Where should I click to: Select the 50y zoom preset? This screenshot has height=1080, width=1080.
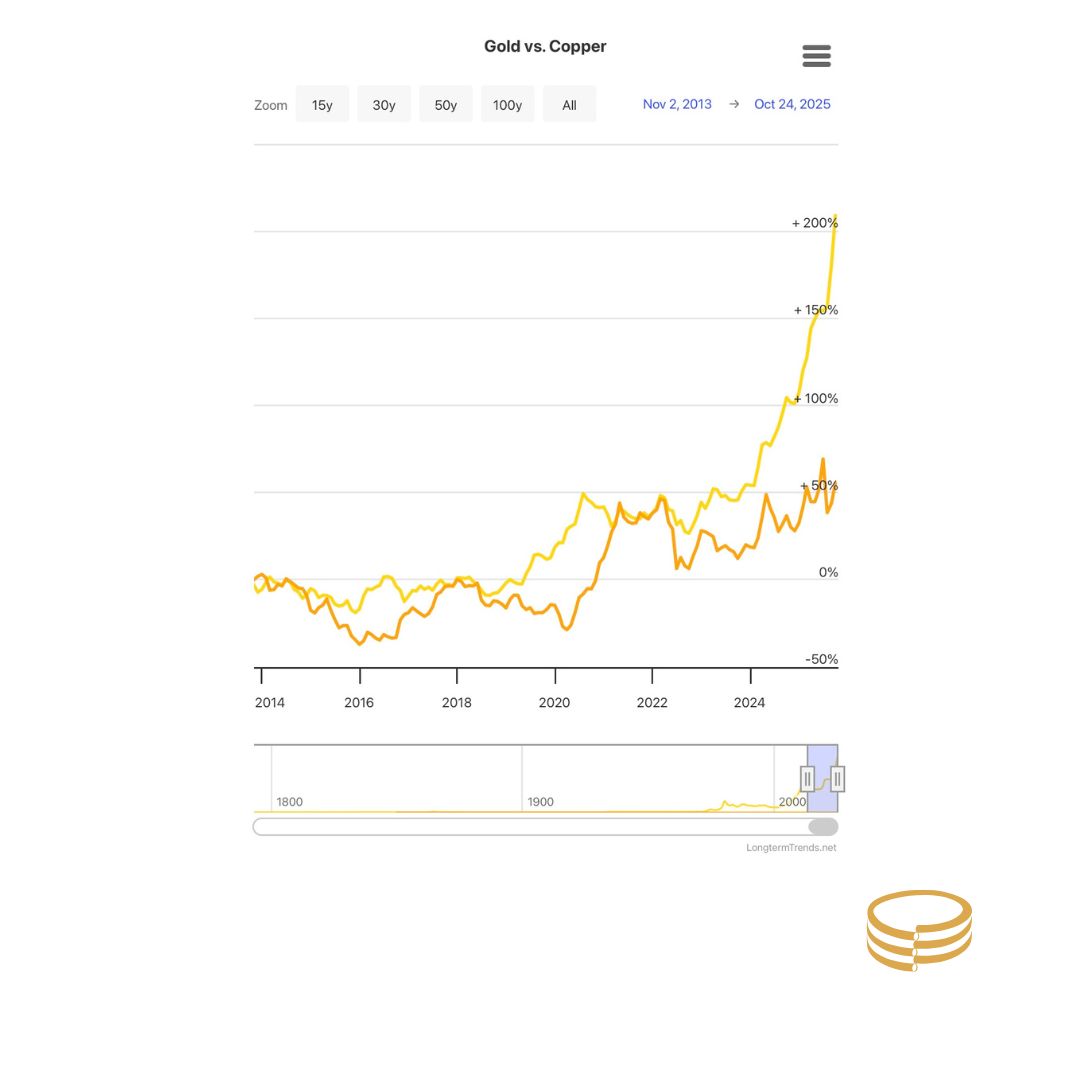[x=445, y=104]
